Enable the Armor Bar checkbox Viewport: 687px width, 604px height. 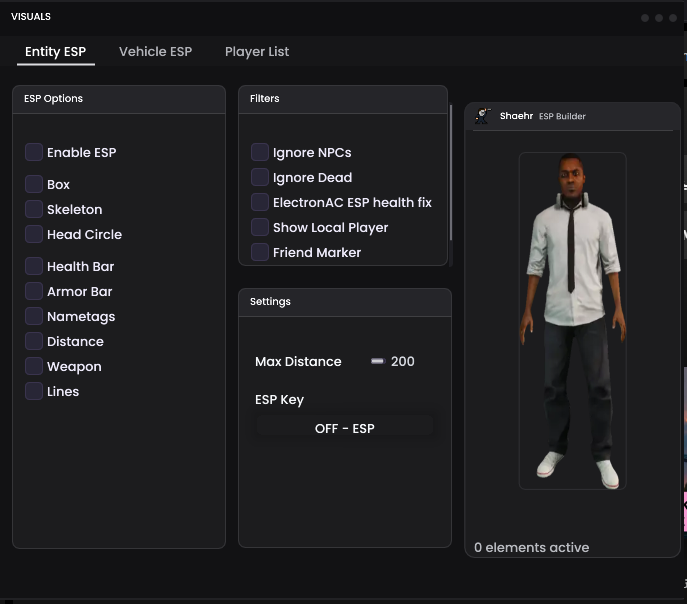[x=34, y=291]
